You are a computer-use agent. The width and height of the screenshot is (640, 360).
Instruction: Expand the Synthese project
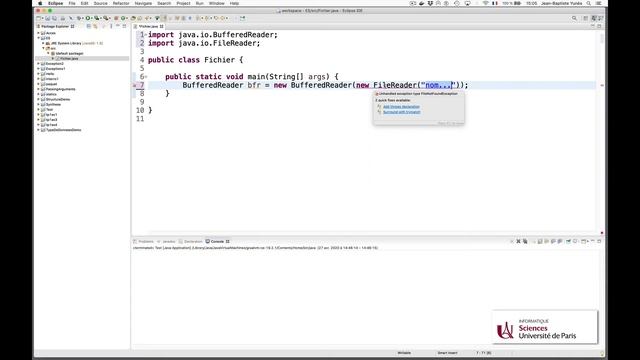[x=39, y=104]
